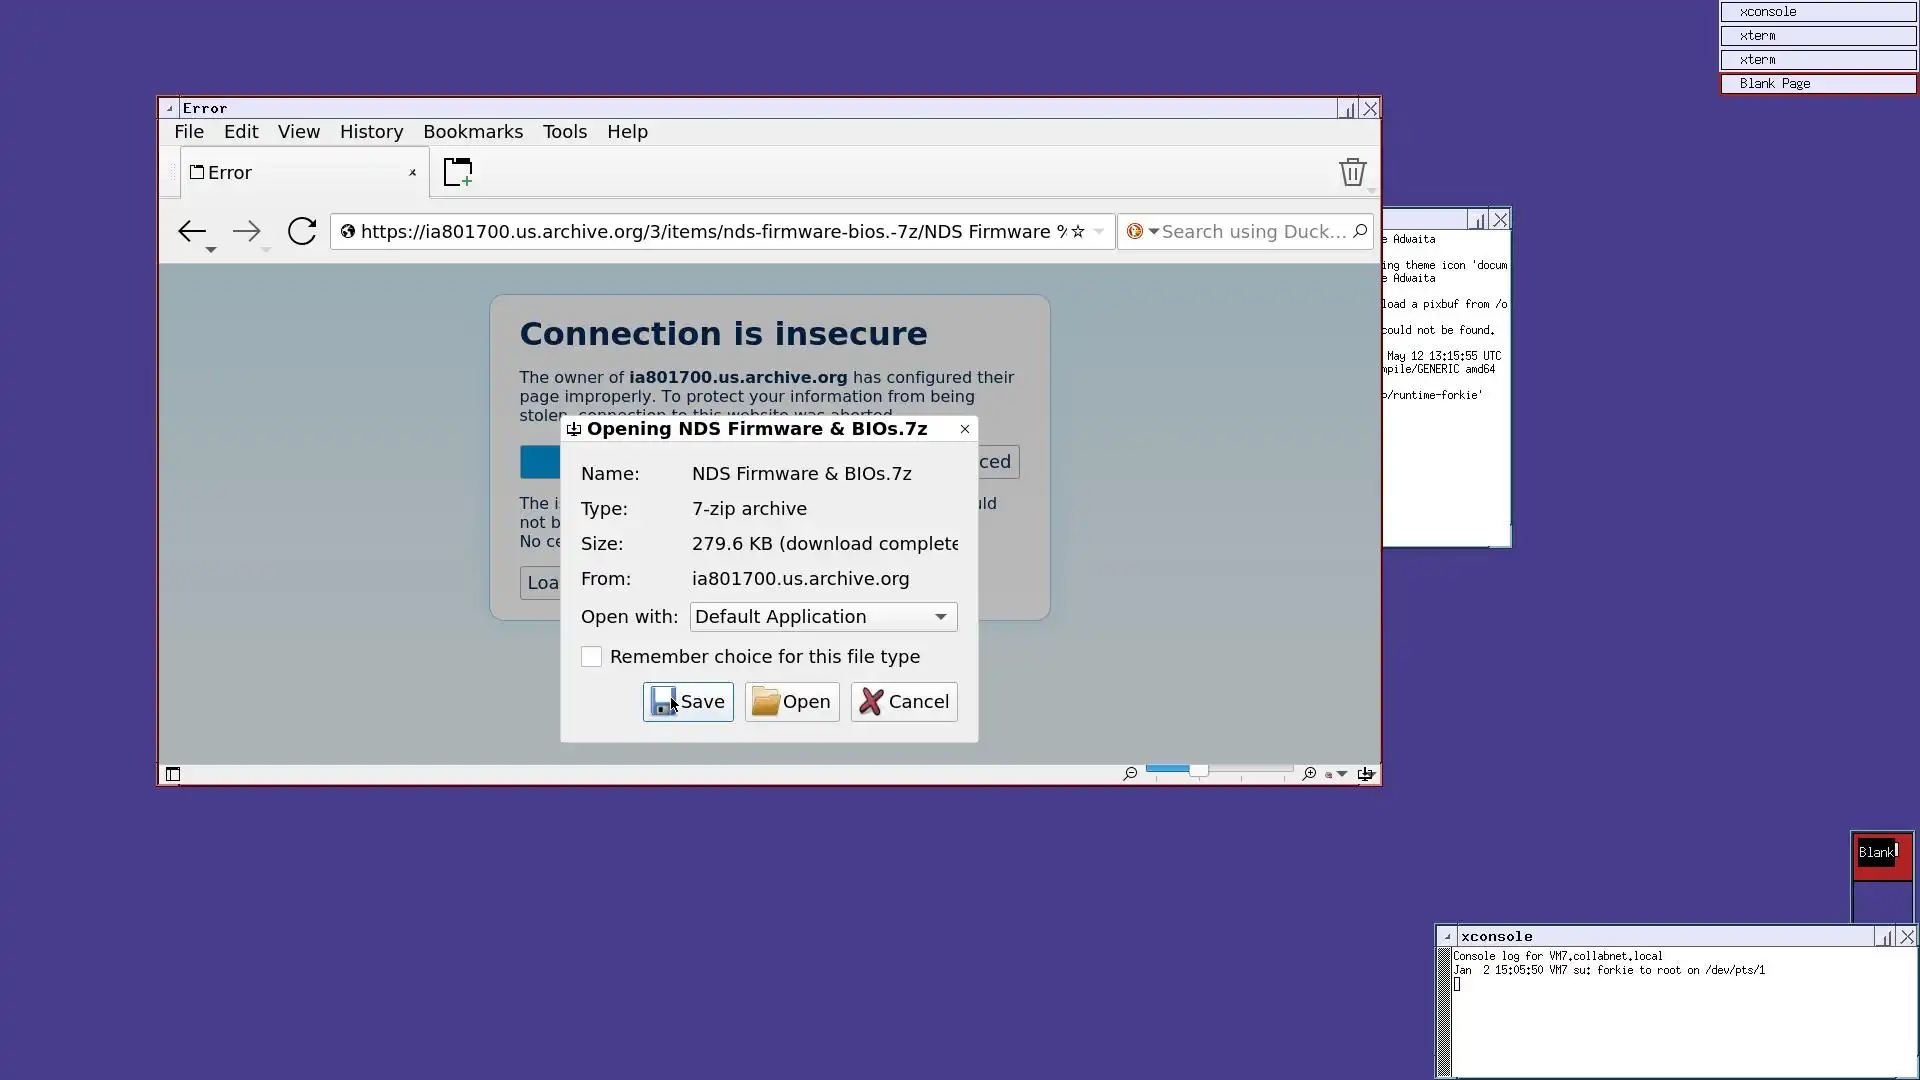The image size is (1920, 1080).
Task: Open the Bookmarks menu
Action: point(473,132)
